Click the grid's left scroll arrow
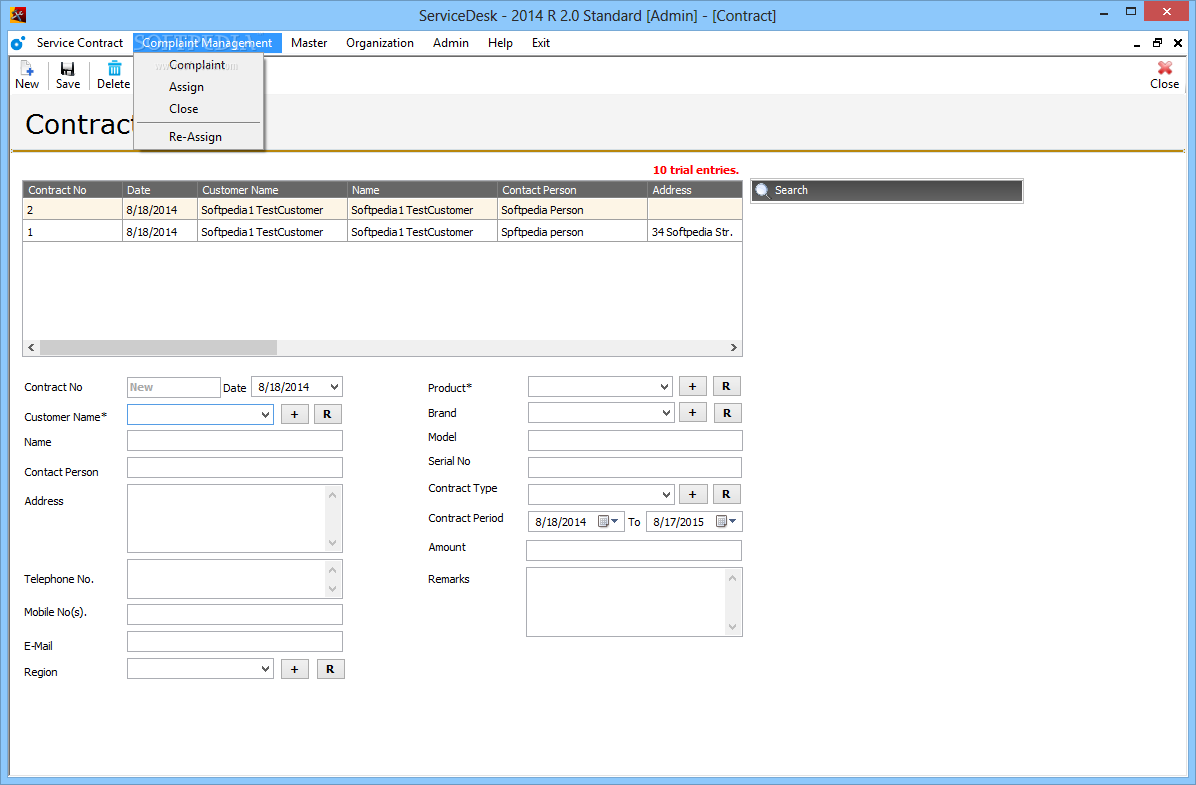The image size is (1196, 785). click(31, 347)
